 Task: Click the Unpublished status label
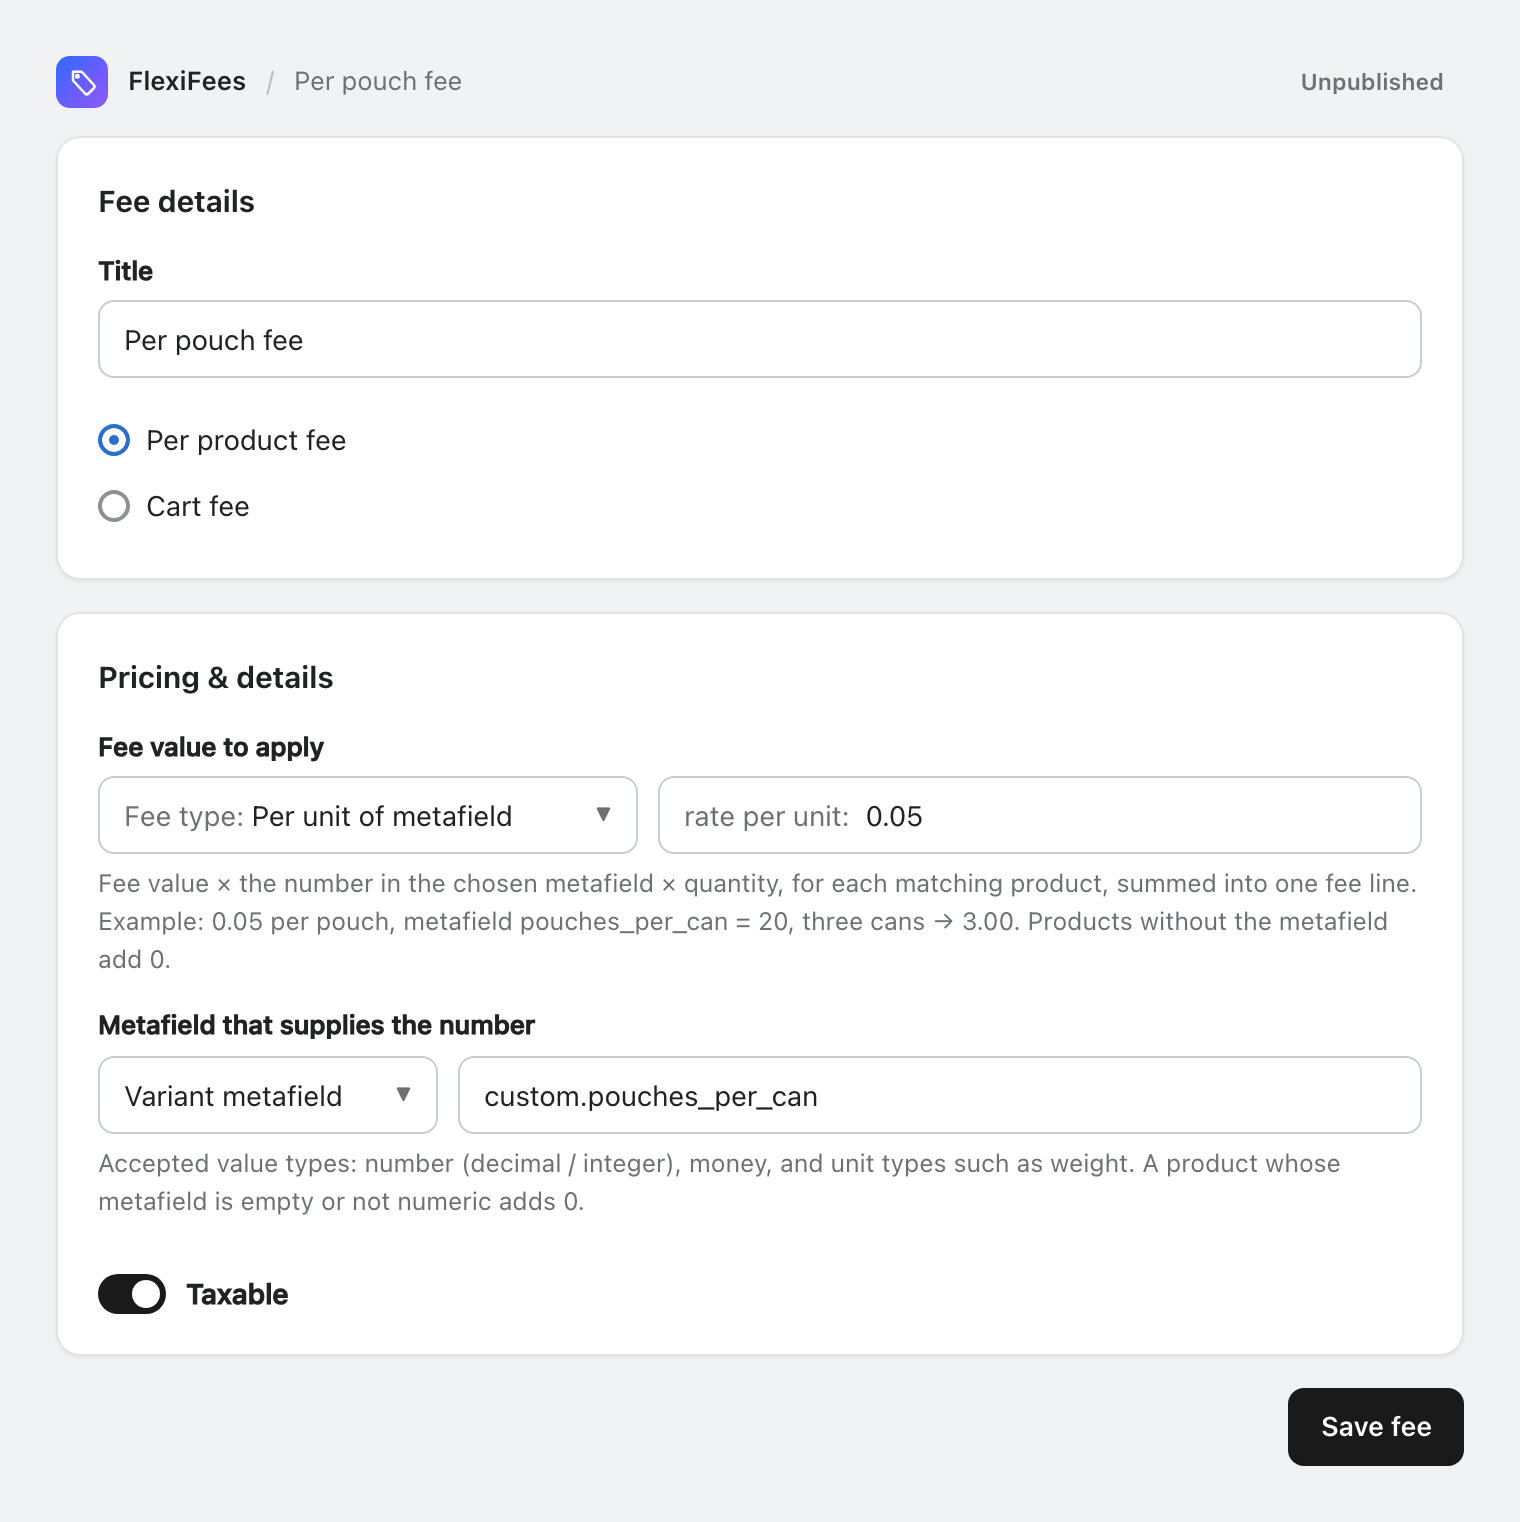click(1371, 82)
